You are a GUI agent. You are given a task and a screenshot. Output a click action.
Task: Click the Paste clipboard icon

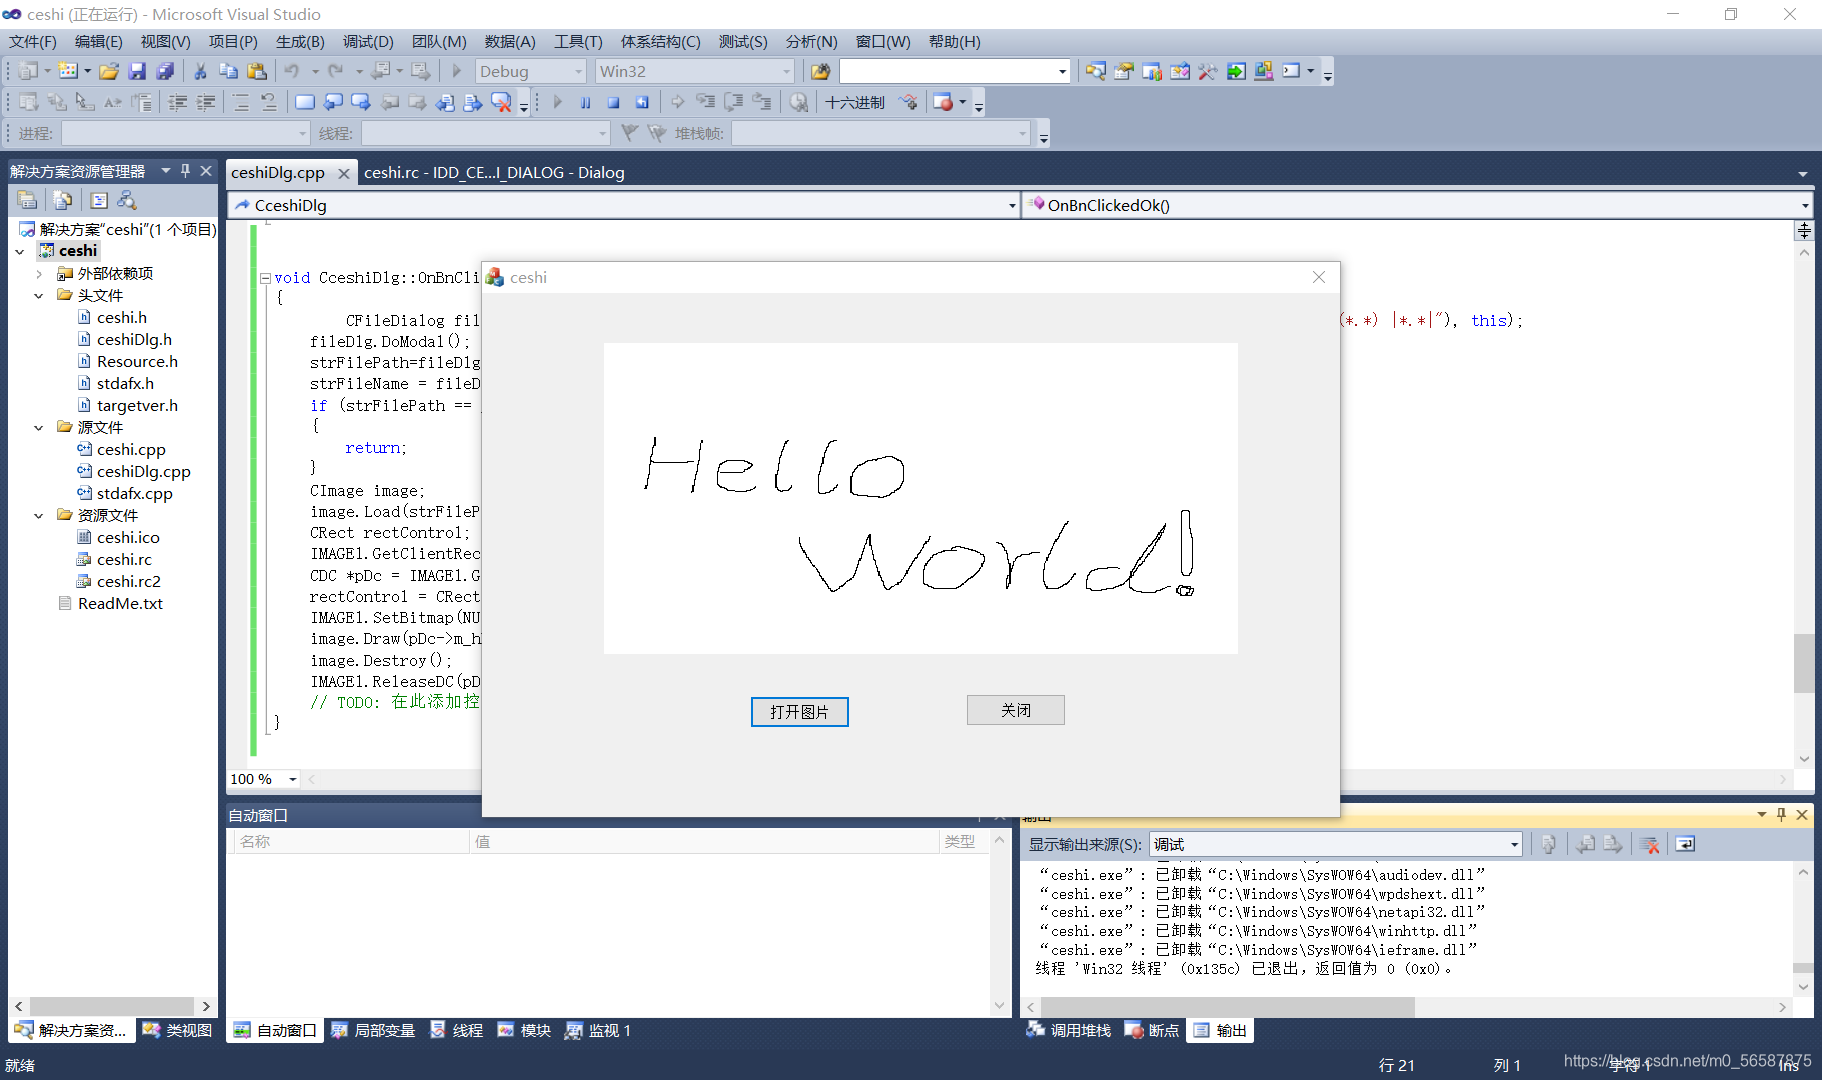tap(257, 71)
